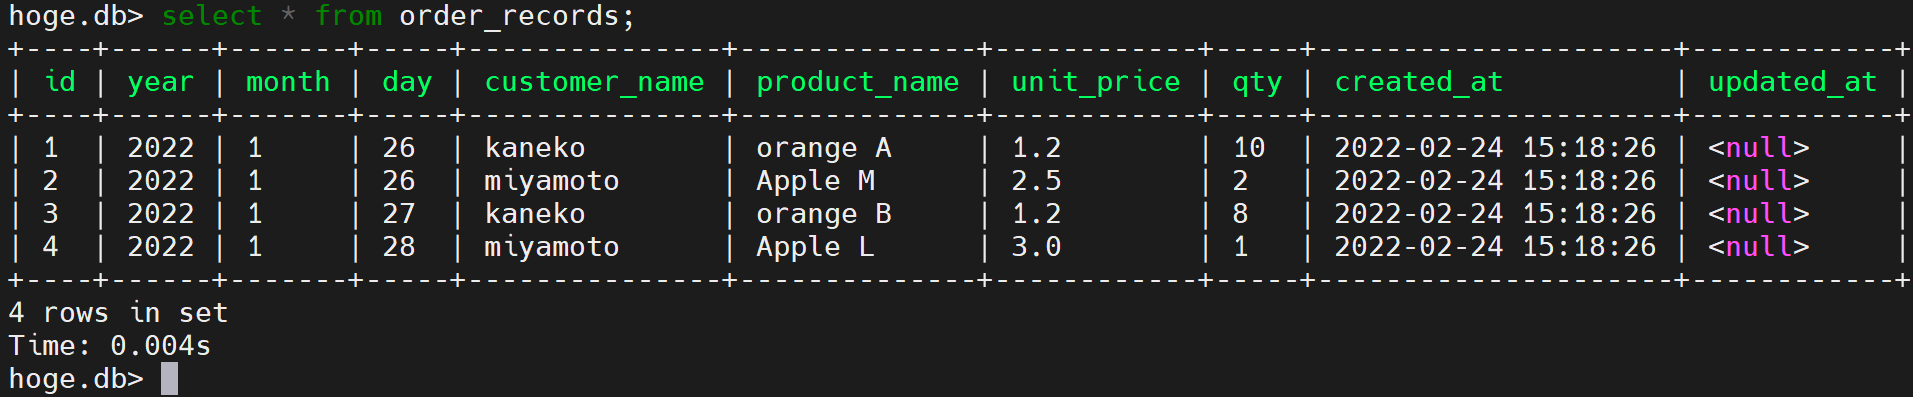The image size is (1913, 397).
Task: Click the created_at column header
Action: pyautogui.click(x=1418, y=82)
